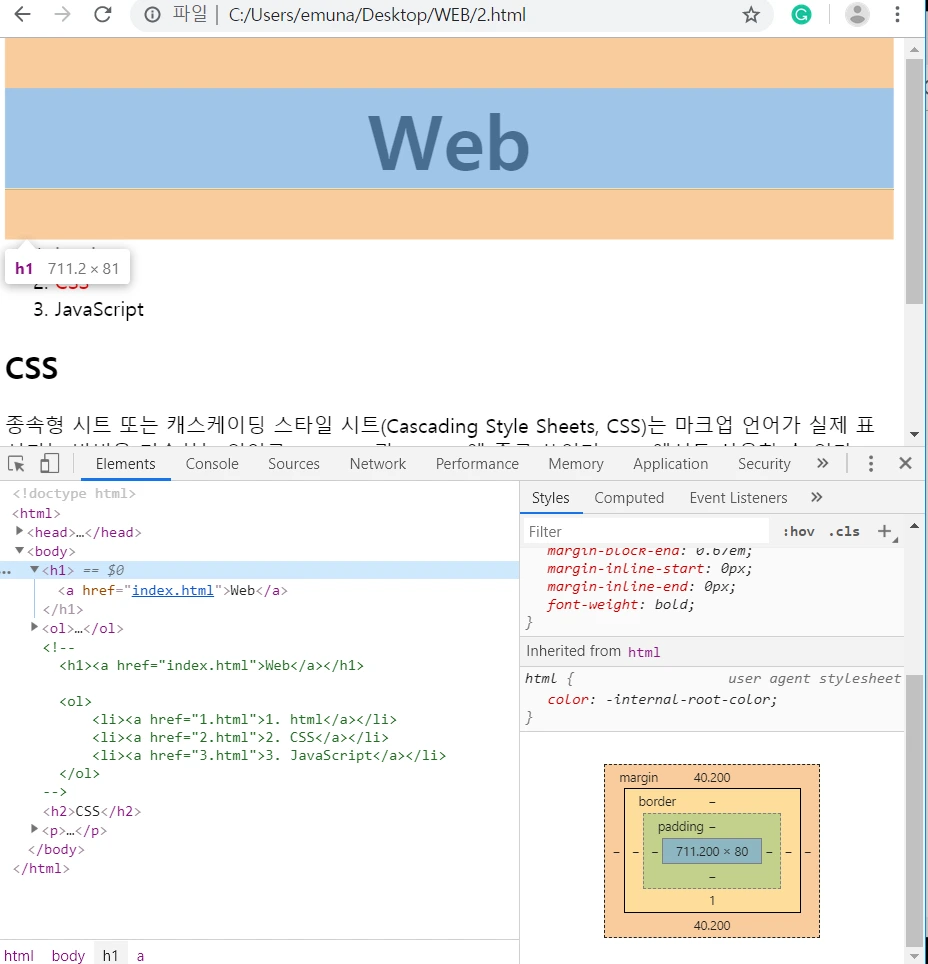Open the Grammarly extension icon
This screenshot has width=928, height=964.
point(801,15)
